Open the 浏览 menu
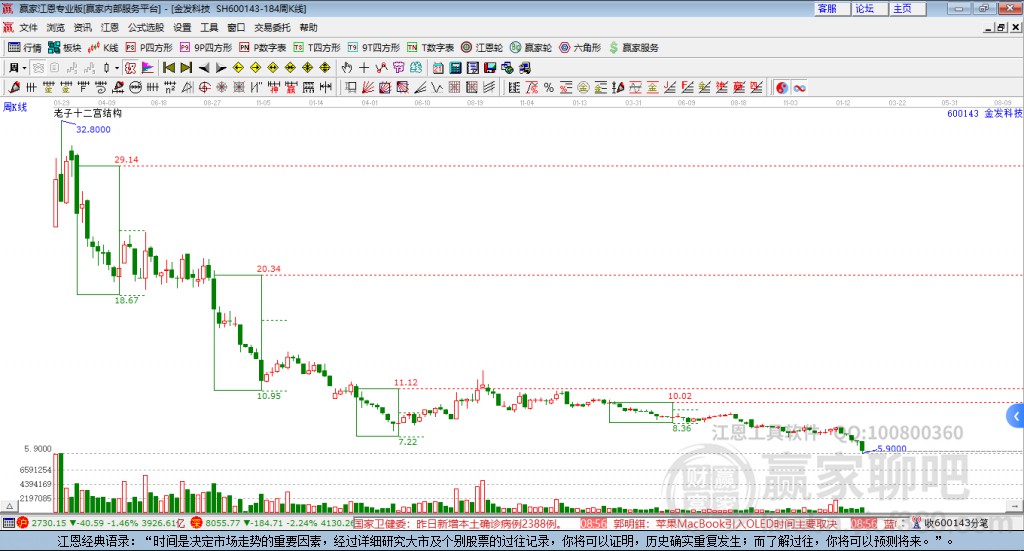 [56, 27]
